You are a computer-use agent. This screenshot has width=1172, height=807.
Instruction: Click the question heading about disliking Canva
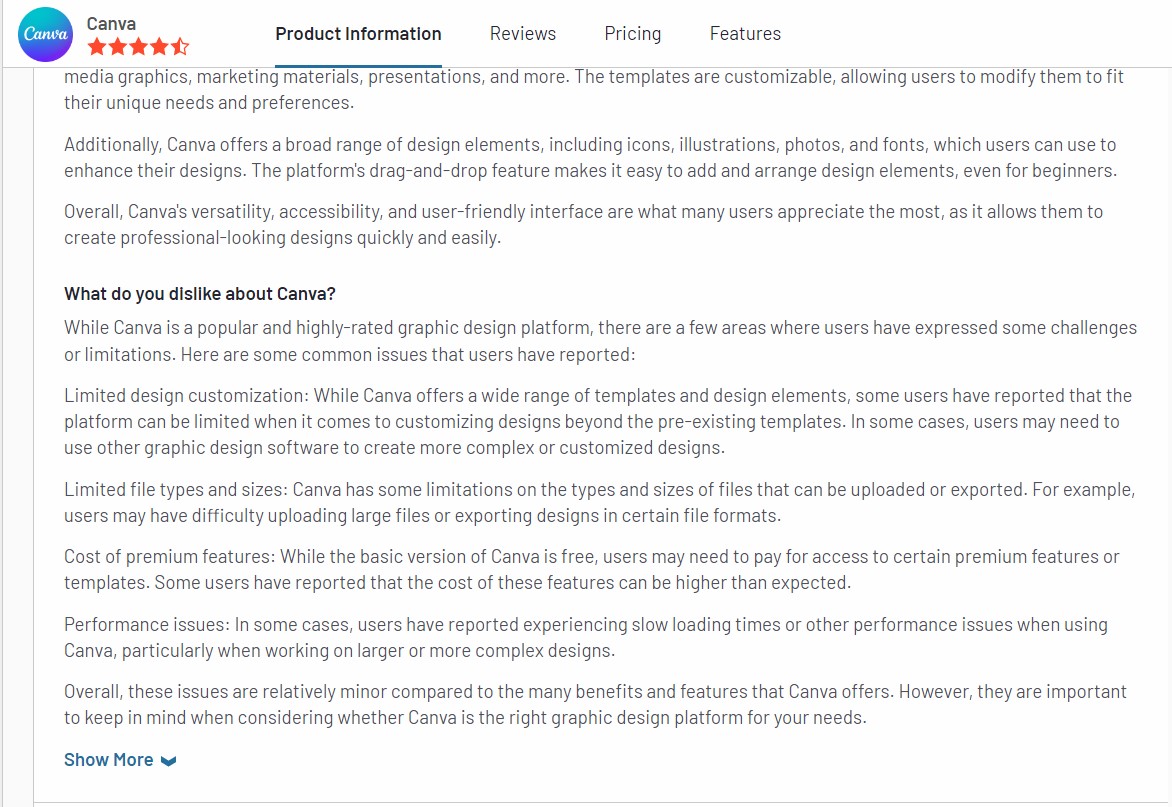pyautogui.click(x=199, y=293)
